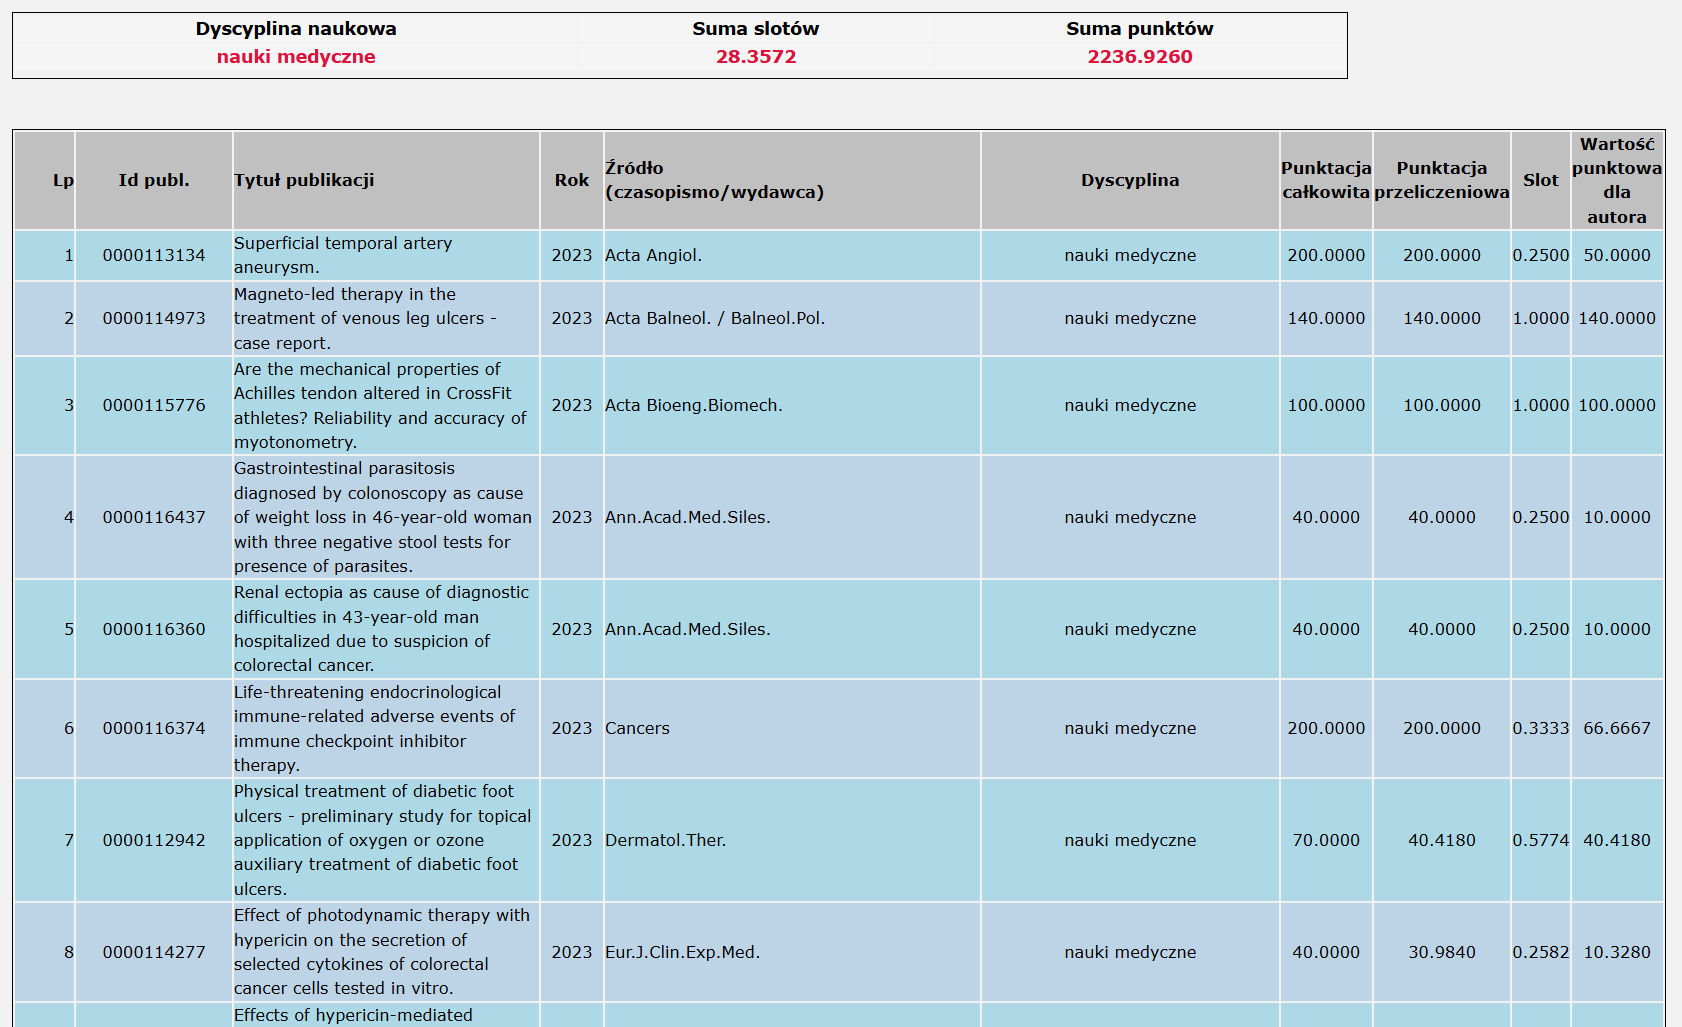This screenshot has height=1027, width=1682.
Task: Click the 'Punktacja całkowita' column header
Action: pyautogui.click(x=1325, y=180)
